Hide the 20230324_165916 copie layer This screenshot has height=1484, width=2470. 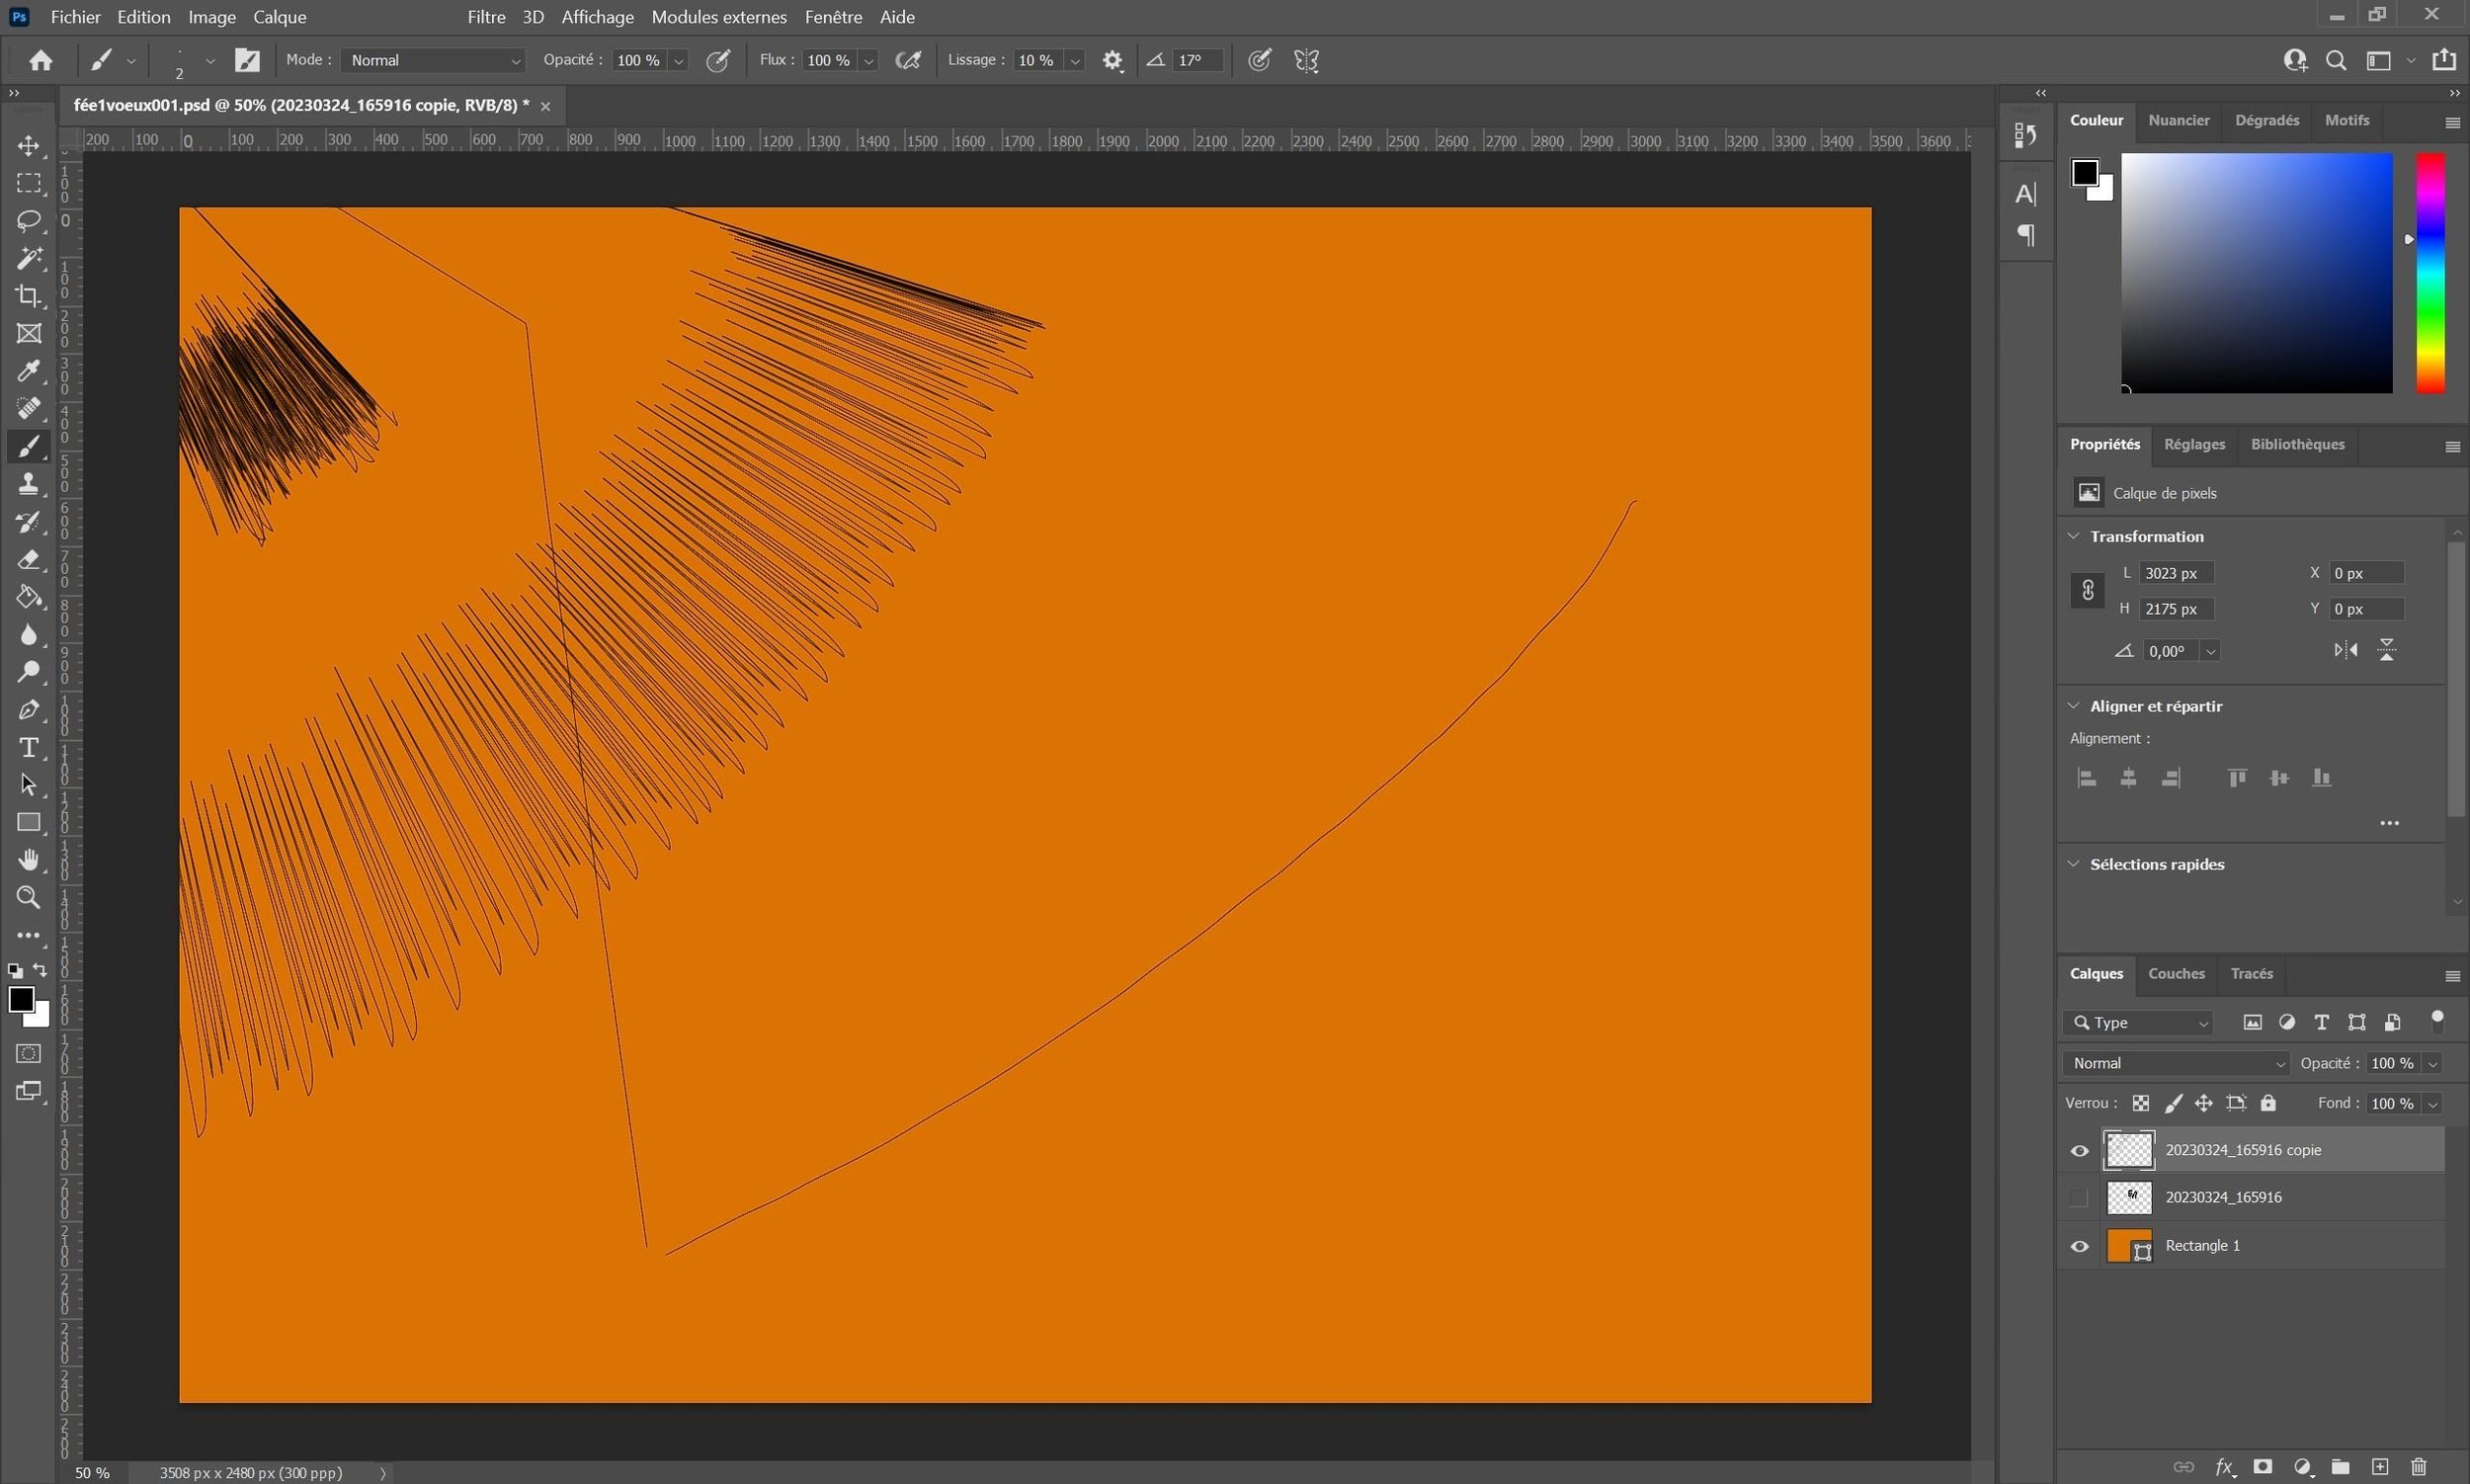click(x=2079, y=1151)
